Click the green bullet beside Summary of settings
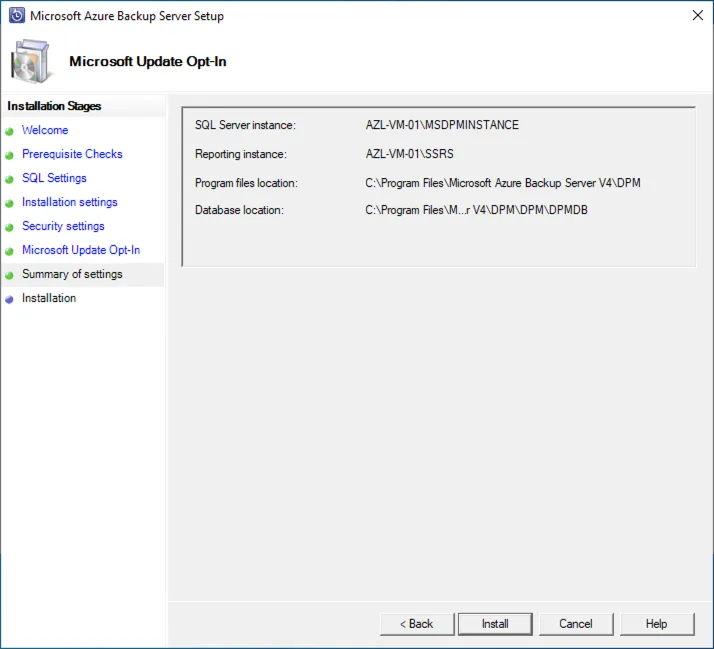 [x=10, y=275]
